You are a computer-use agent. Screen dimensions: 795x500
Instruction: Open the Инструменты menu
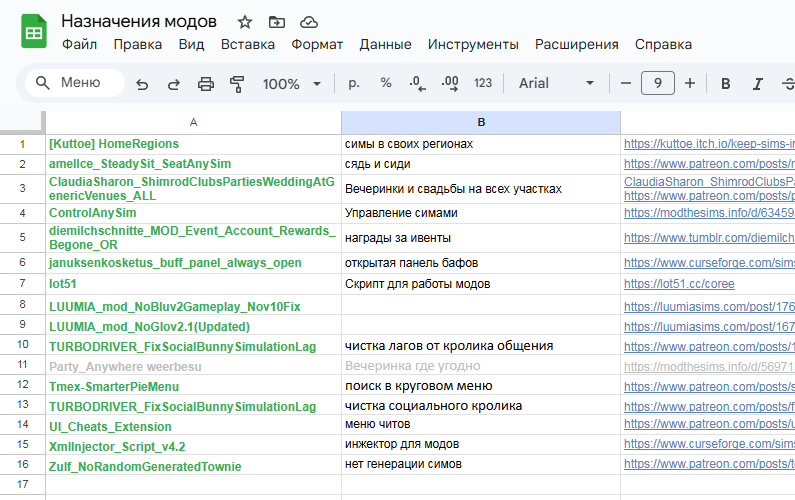(x=473, y=45)
